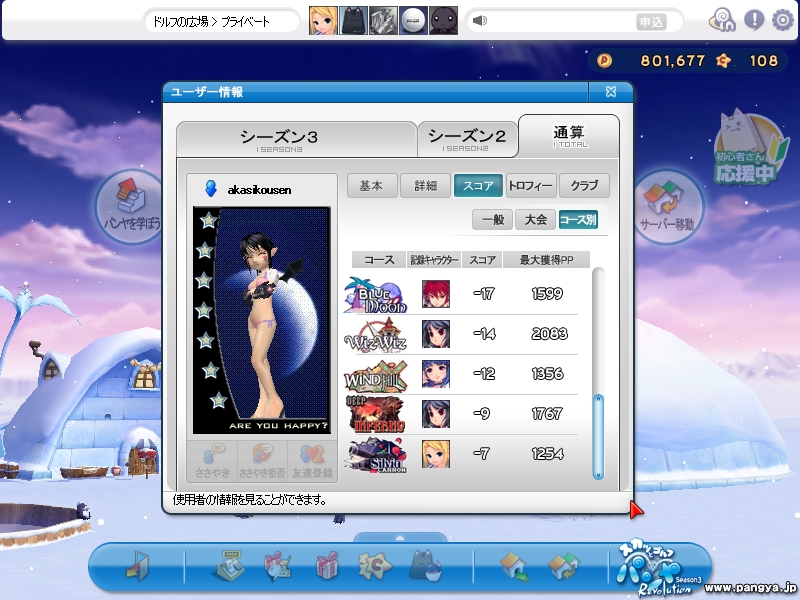Open the ribbon gift card icon
This screenshot has height=600, width=800.
pos(277,566)
